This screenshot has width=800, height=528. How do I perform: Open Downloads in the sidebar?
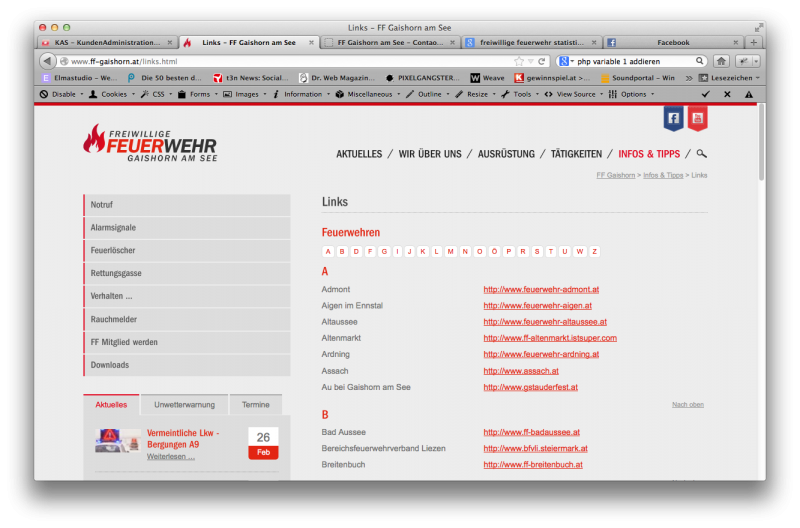(x=187, y=365)
